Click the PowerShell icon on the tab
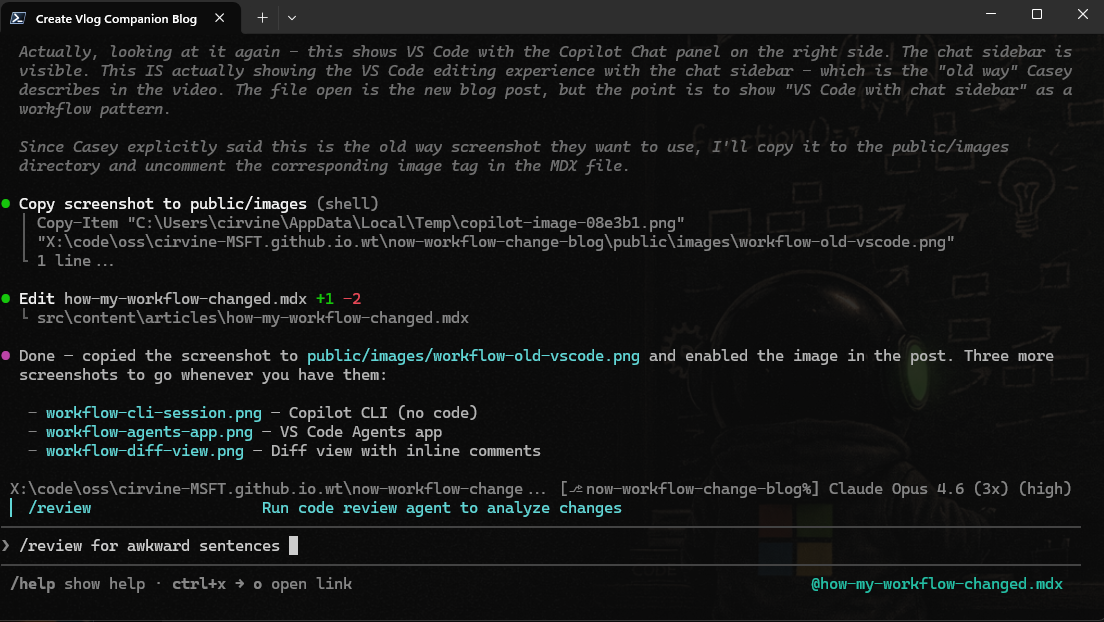 [18, 18]
